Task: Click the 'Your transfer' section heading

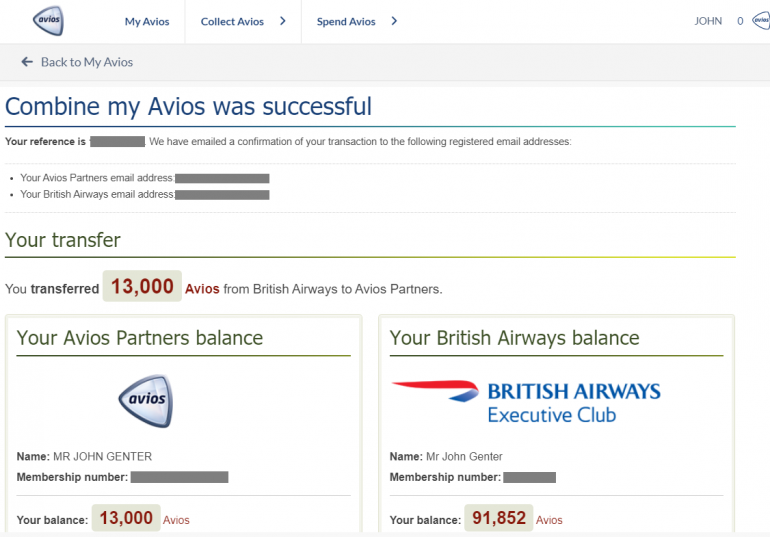Action: 63,240
